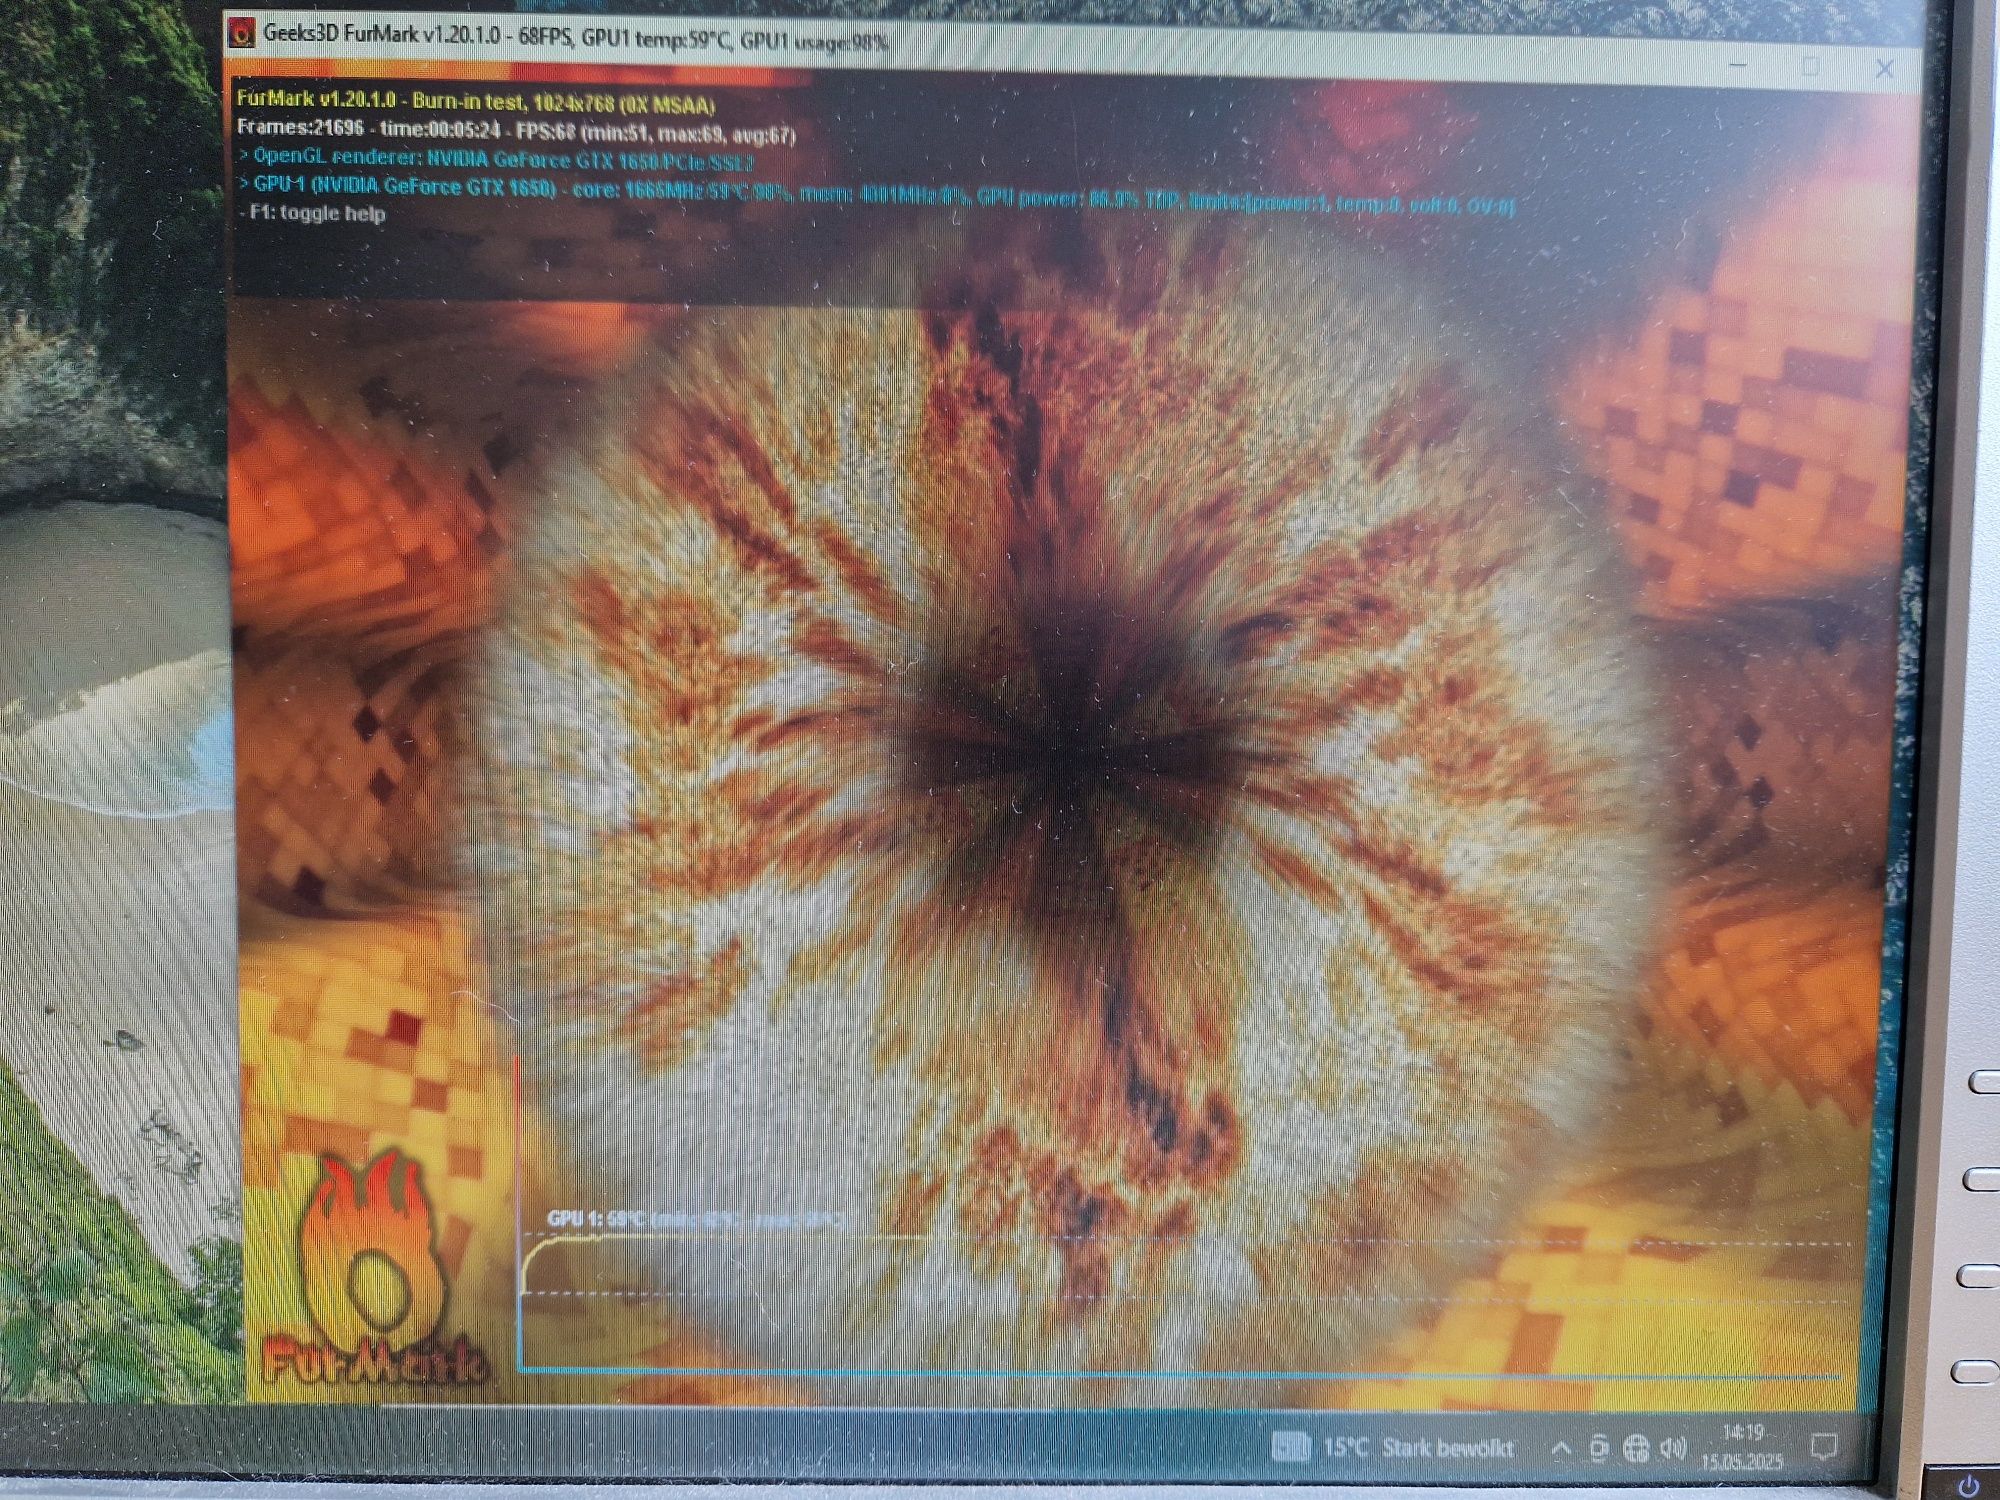Minimize the FurMark window
The image size is (2000, 1500).
pyautogui.click(x=1738, y=65)
